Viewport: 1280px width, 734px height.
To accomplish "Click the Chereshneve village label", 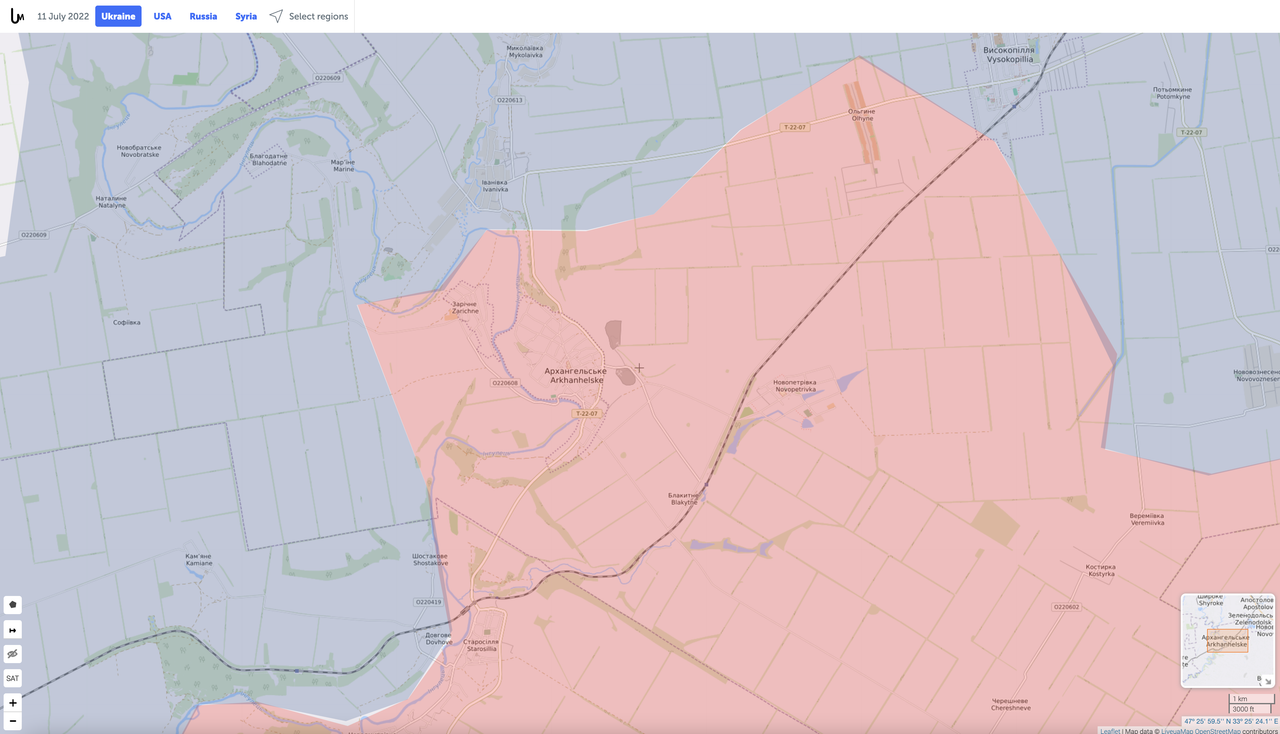I will [1009, 704].
